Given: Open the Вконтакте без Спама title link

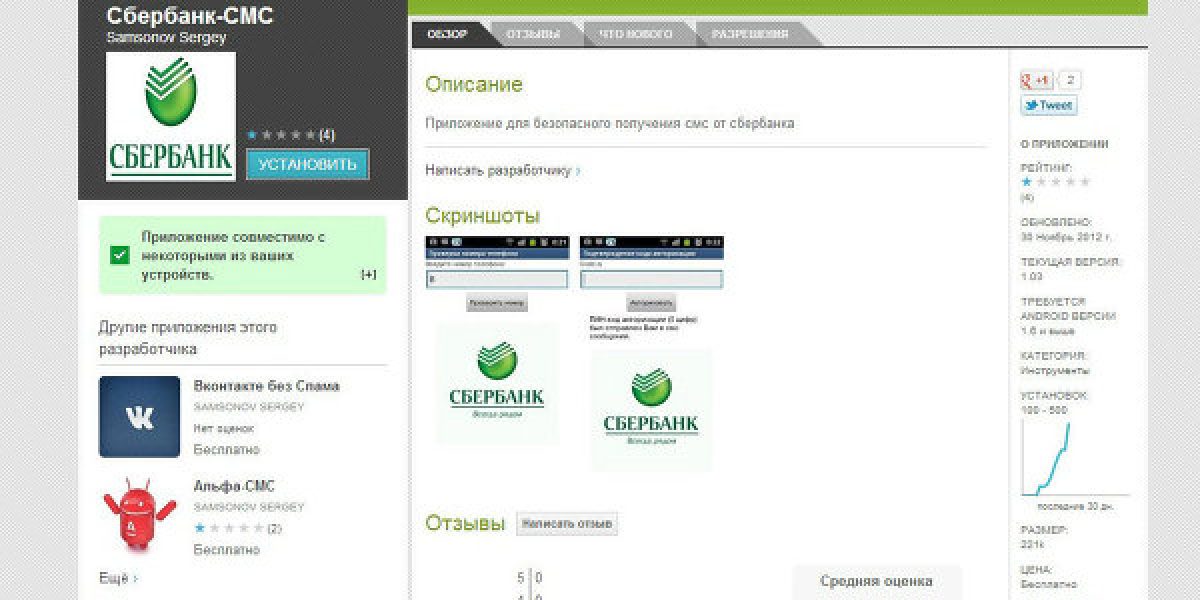Looking at the screenshot, I should point(266,386).
